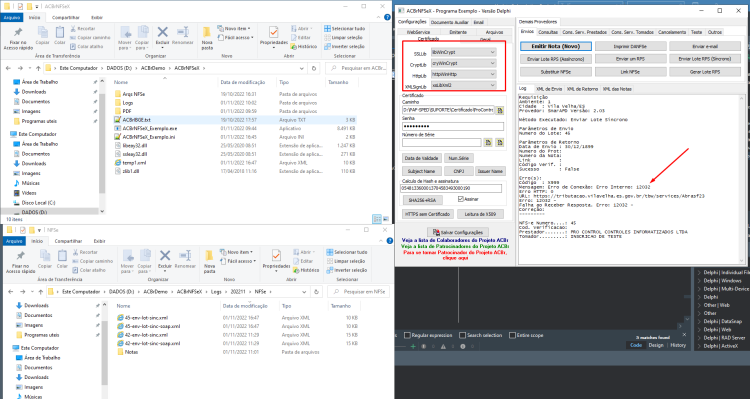Click Nova pasta in NFSe Explorer ribbon
The height and width of the screenshot is (399, 750).
tap(210, 262)
